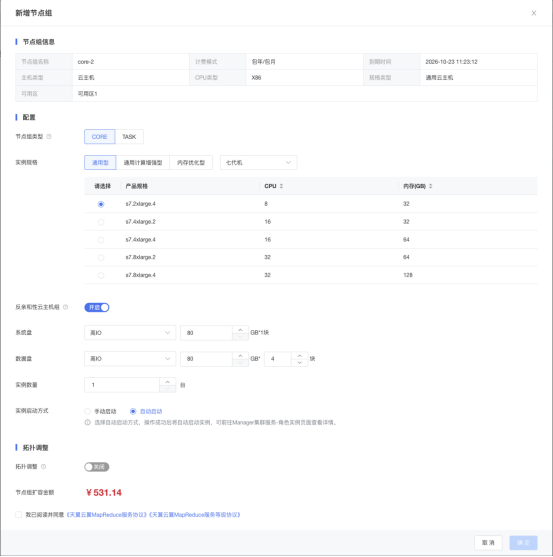This screenshot has width=553, height=557.
Task: Click the 实例数量 input field
Action: [122, 385]
